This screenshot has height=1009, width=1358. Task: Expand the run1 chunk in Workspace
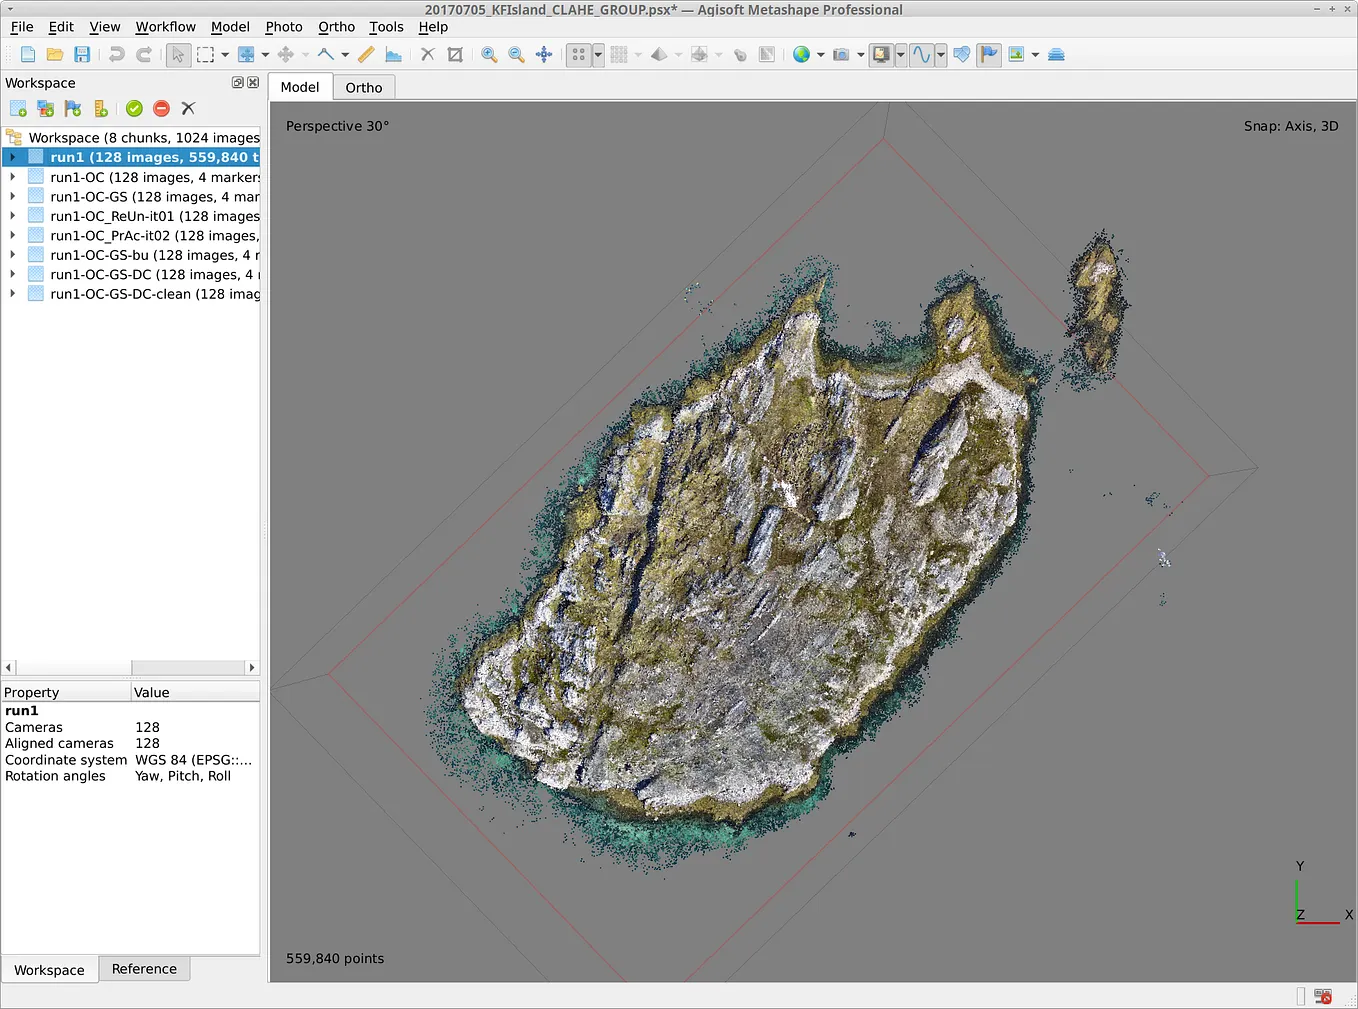point(11,157)
